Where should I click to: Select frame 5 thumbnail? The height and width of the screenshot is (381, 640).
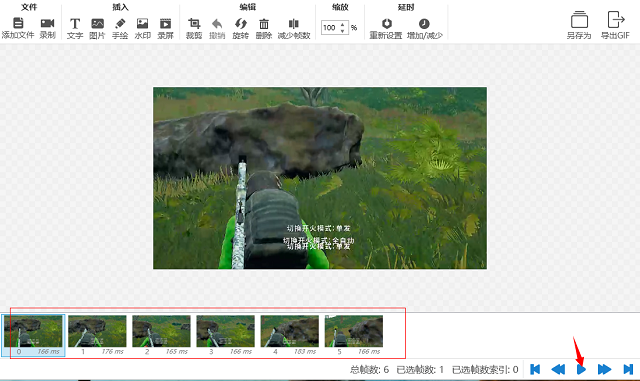[353, 331]
